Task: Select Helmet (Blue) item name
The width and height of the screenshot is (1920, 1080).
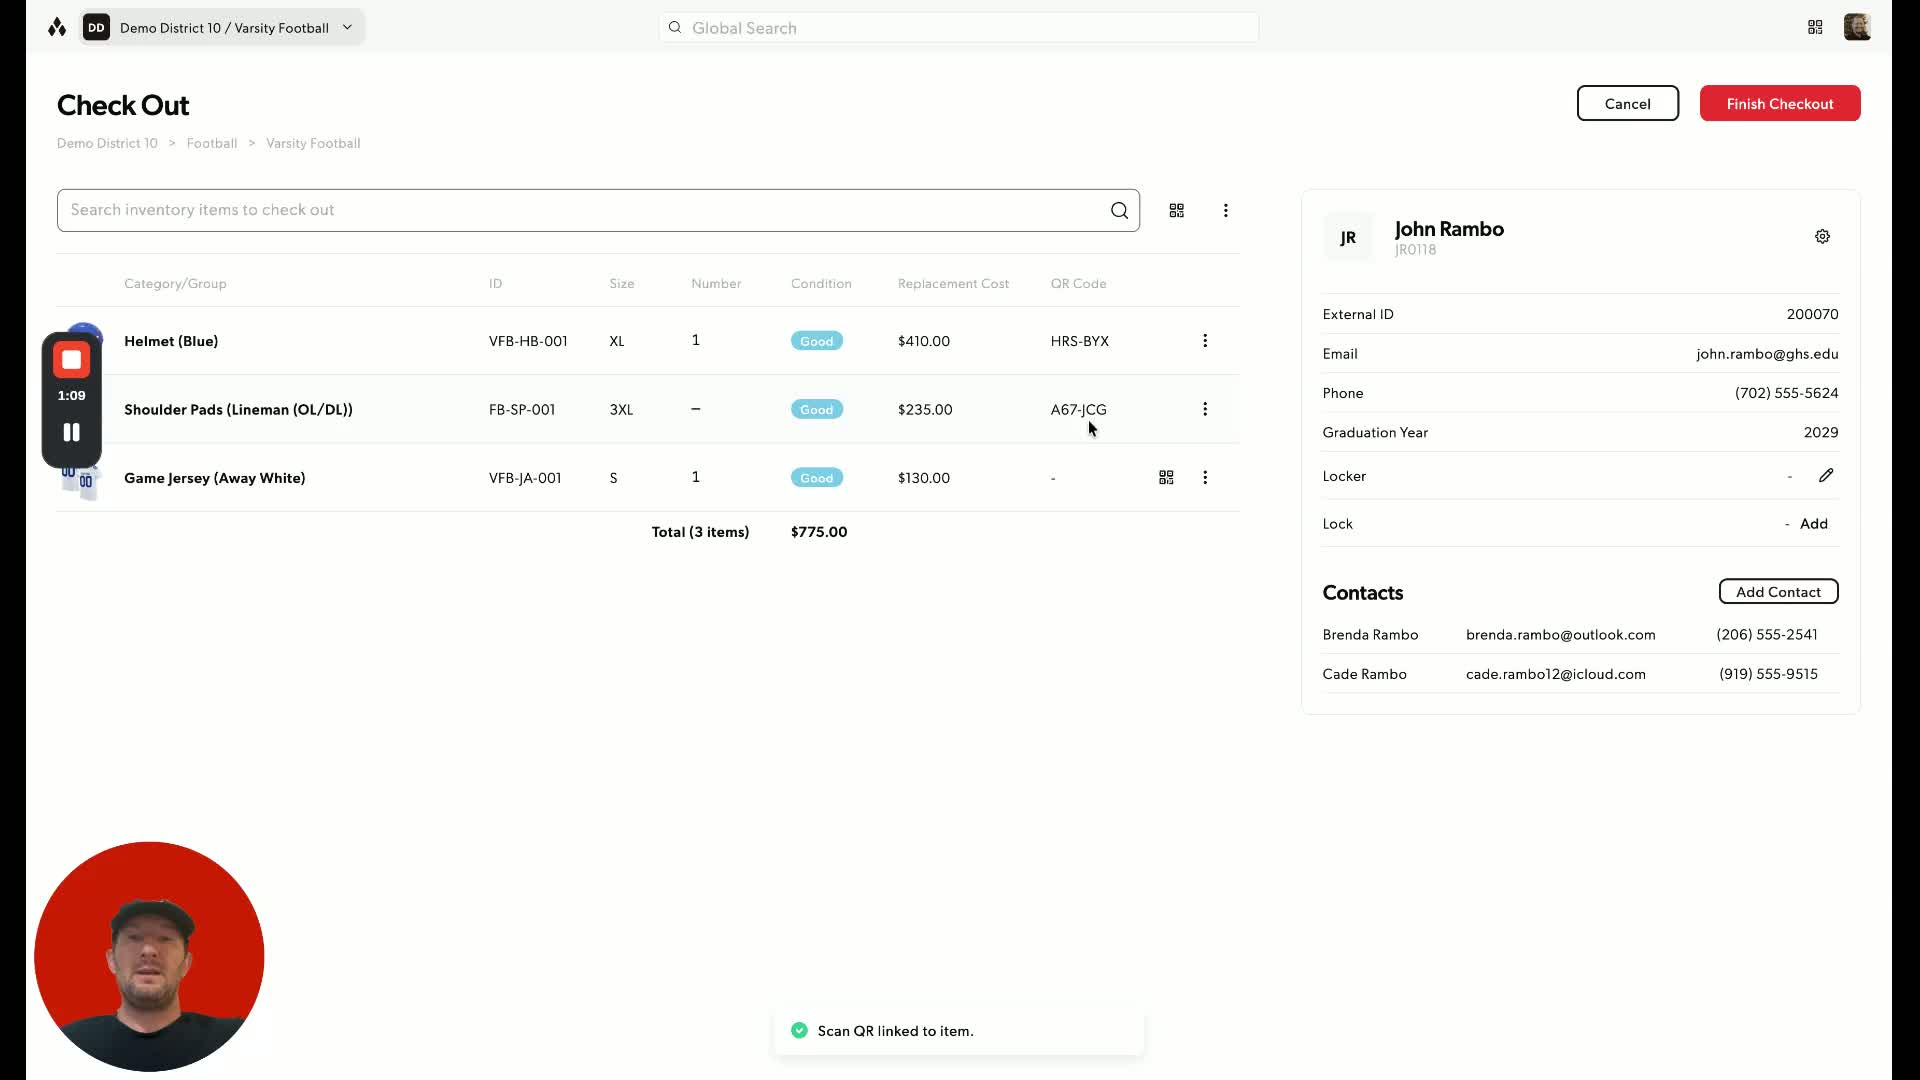Action: tap(171, 341)
